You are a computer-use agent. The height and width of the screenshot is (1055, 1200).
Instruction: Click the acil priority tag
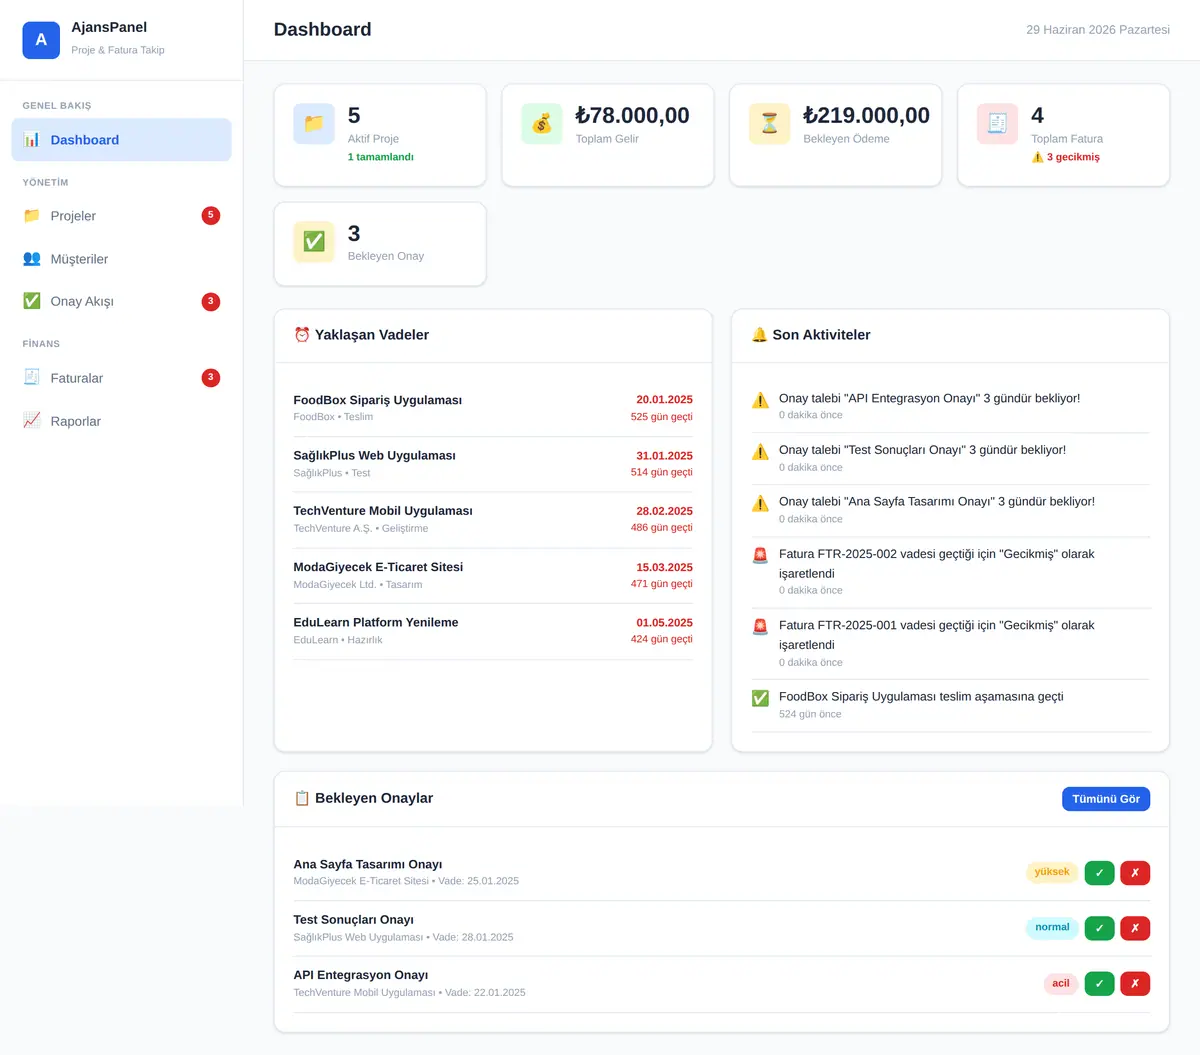tap(1061, 984)
